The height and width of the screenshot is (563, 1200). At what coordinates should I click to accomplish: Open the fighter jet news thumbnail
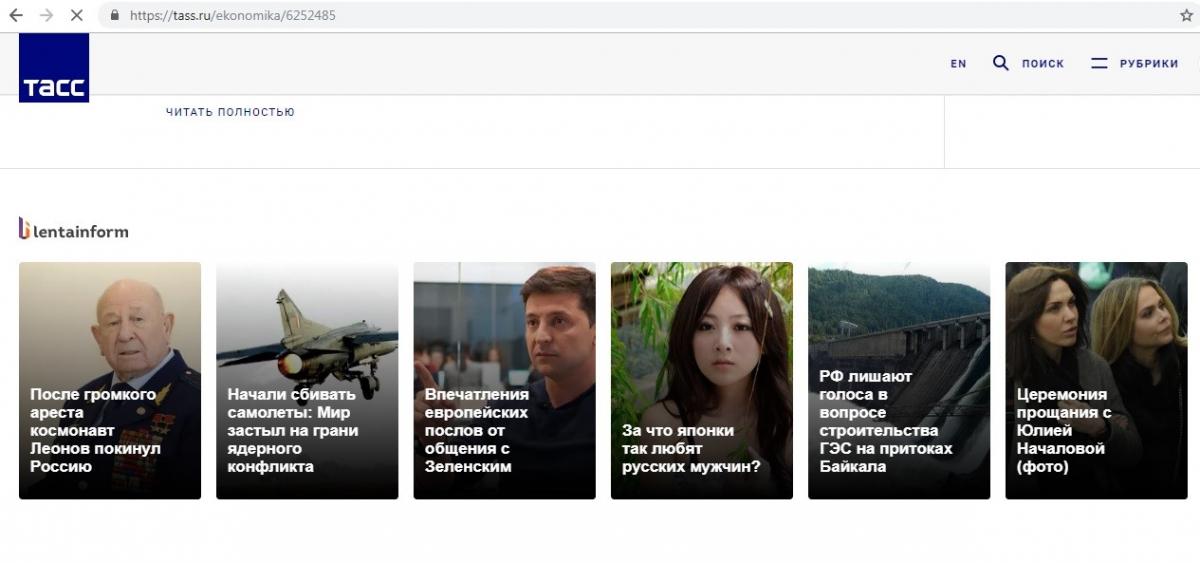307,380
